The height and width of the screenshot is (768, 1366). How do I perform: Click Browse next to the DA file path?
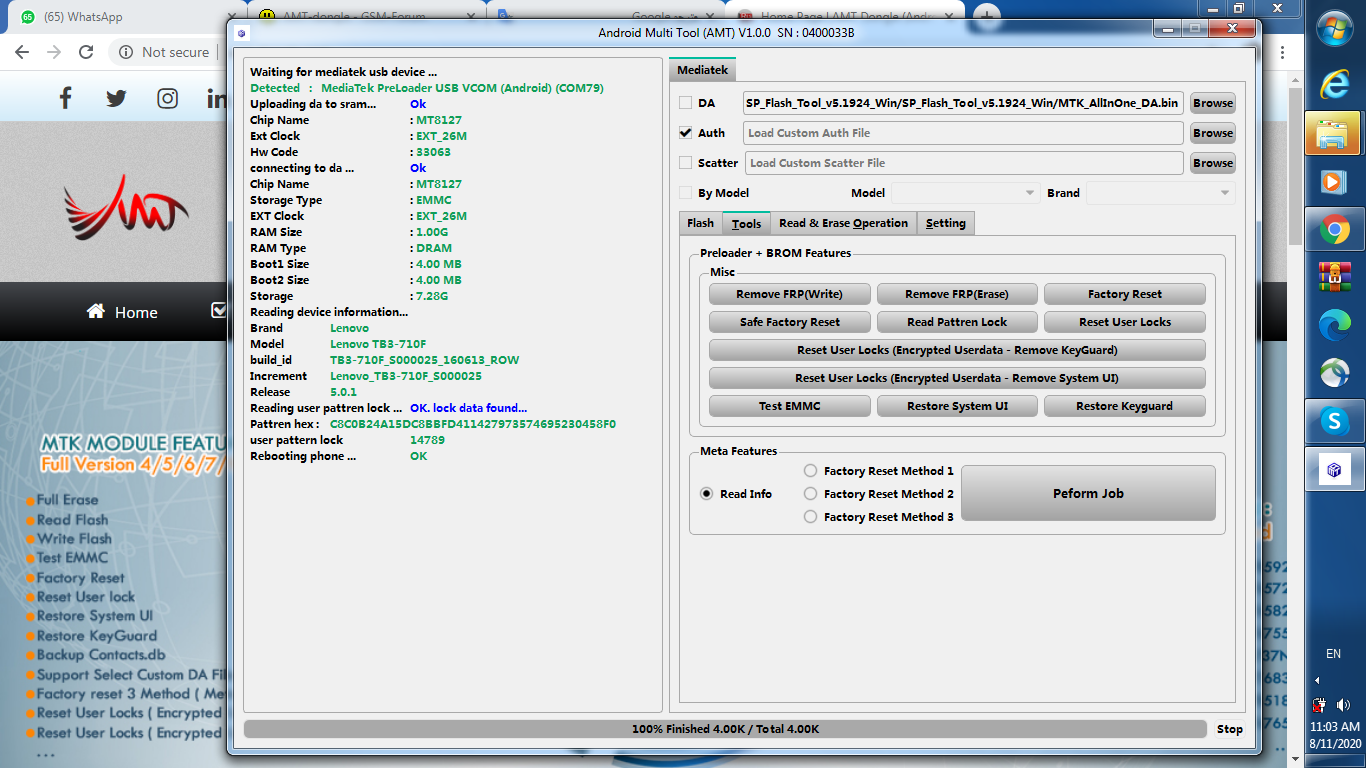pos(1213,103)
